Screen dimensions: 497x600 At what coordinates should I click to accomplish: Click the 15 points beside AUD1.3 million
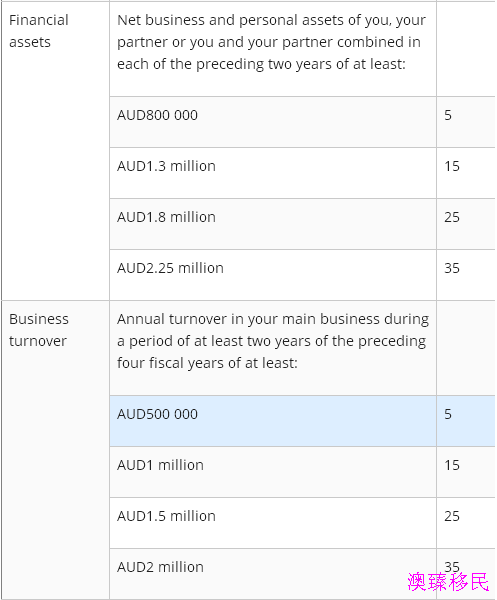(x=452, y=166)
